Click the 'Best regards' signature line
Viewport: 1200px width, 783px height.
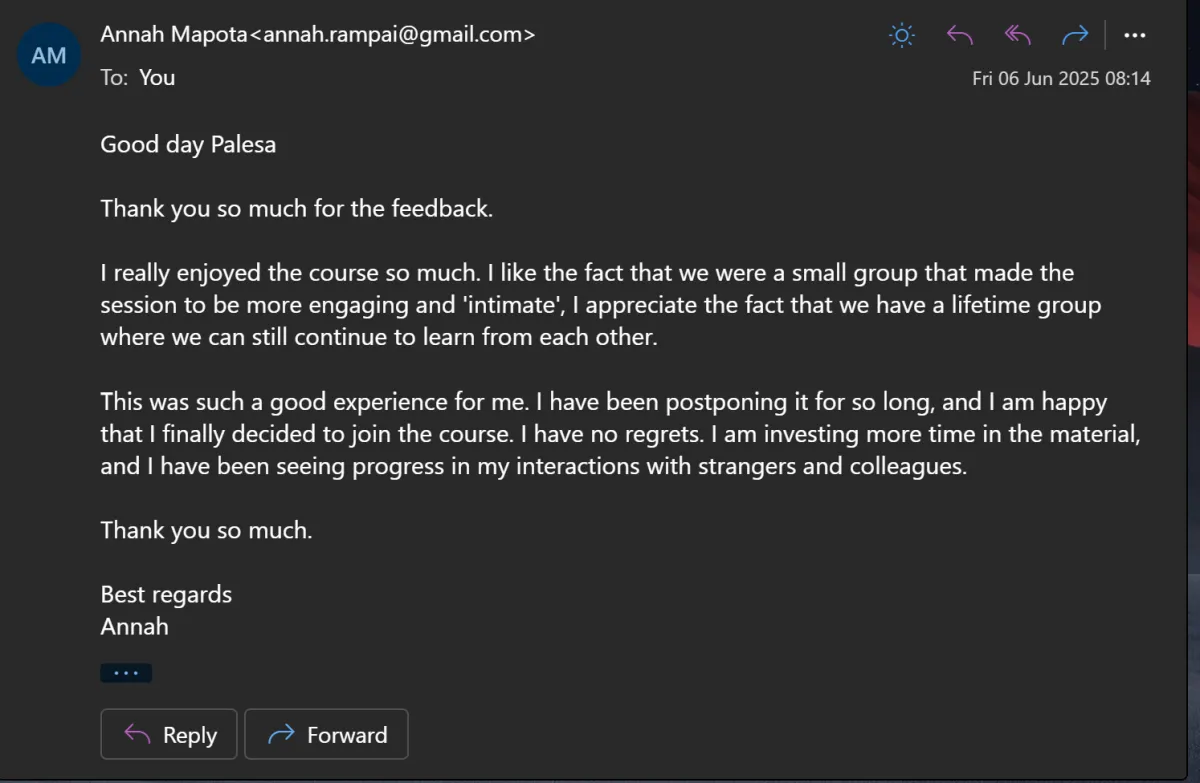pyautogui.click(x=166, y=594)
